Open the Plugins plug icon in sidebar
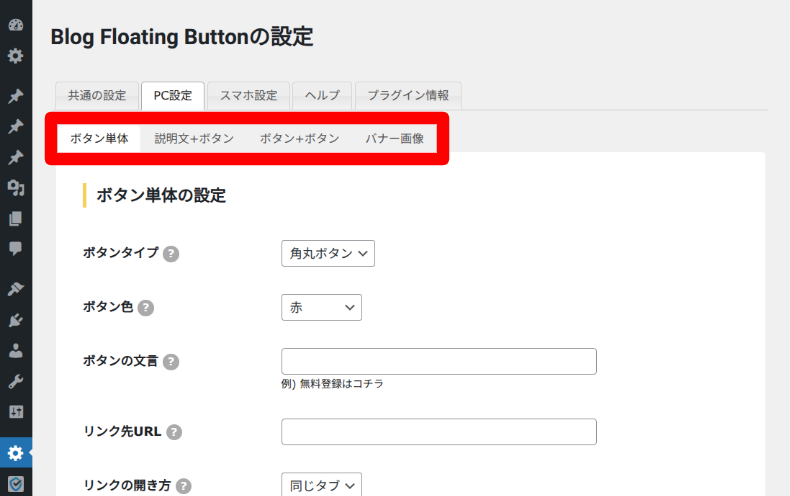This screenshot has height=496, width=790. tap(16, 320)
